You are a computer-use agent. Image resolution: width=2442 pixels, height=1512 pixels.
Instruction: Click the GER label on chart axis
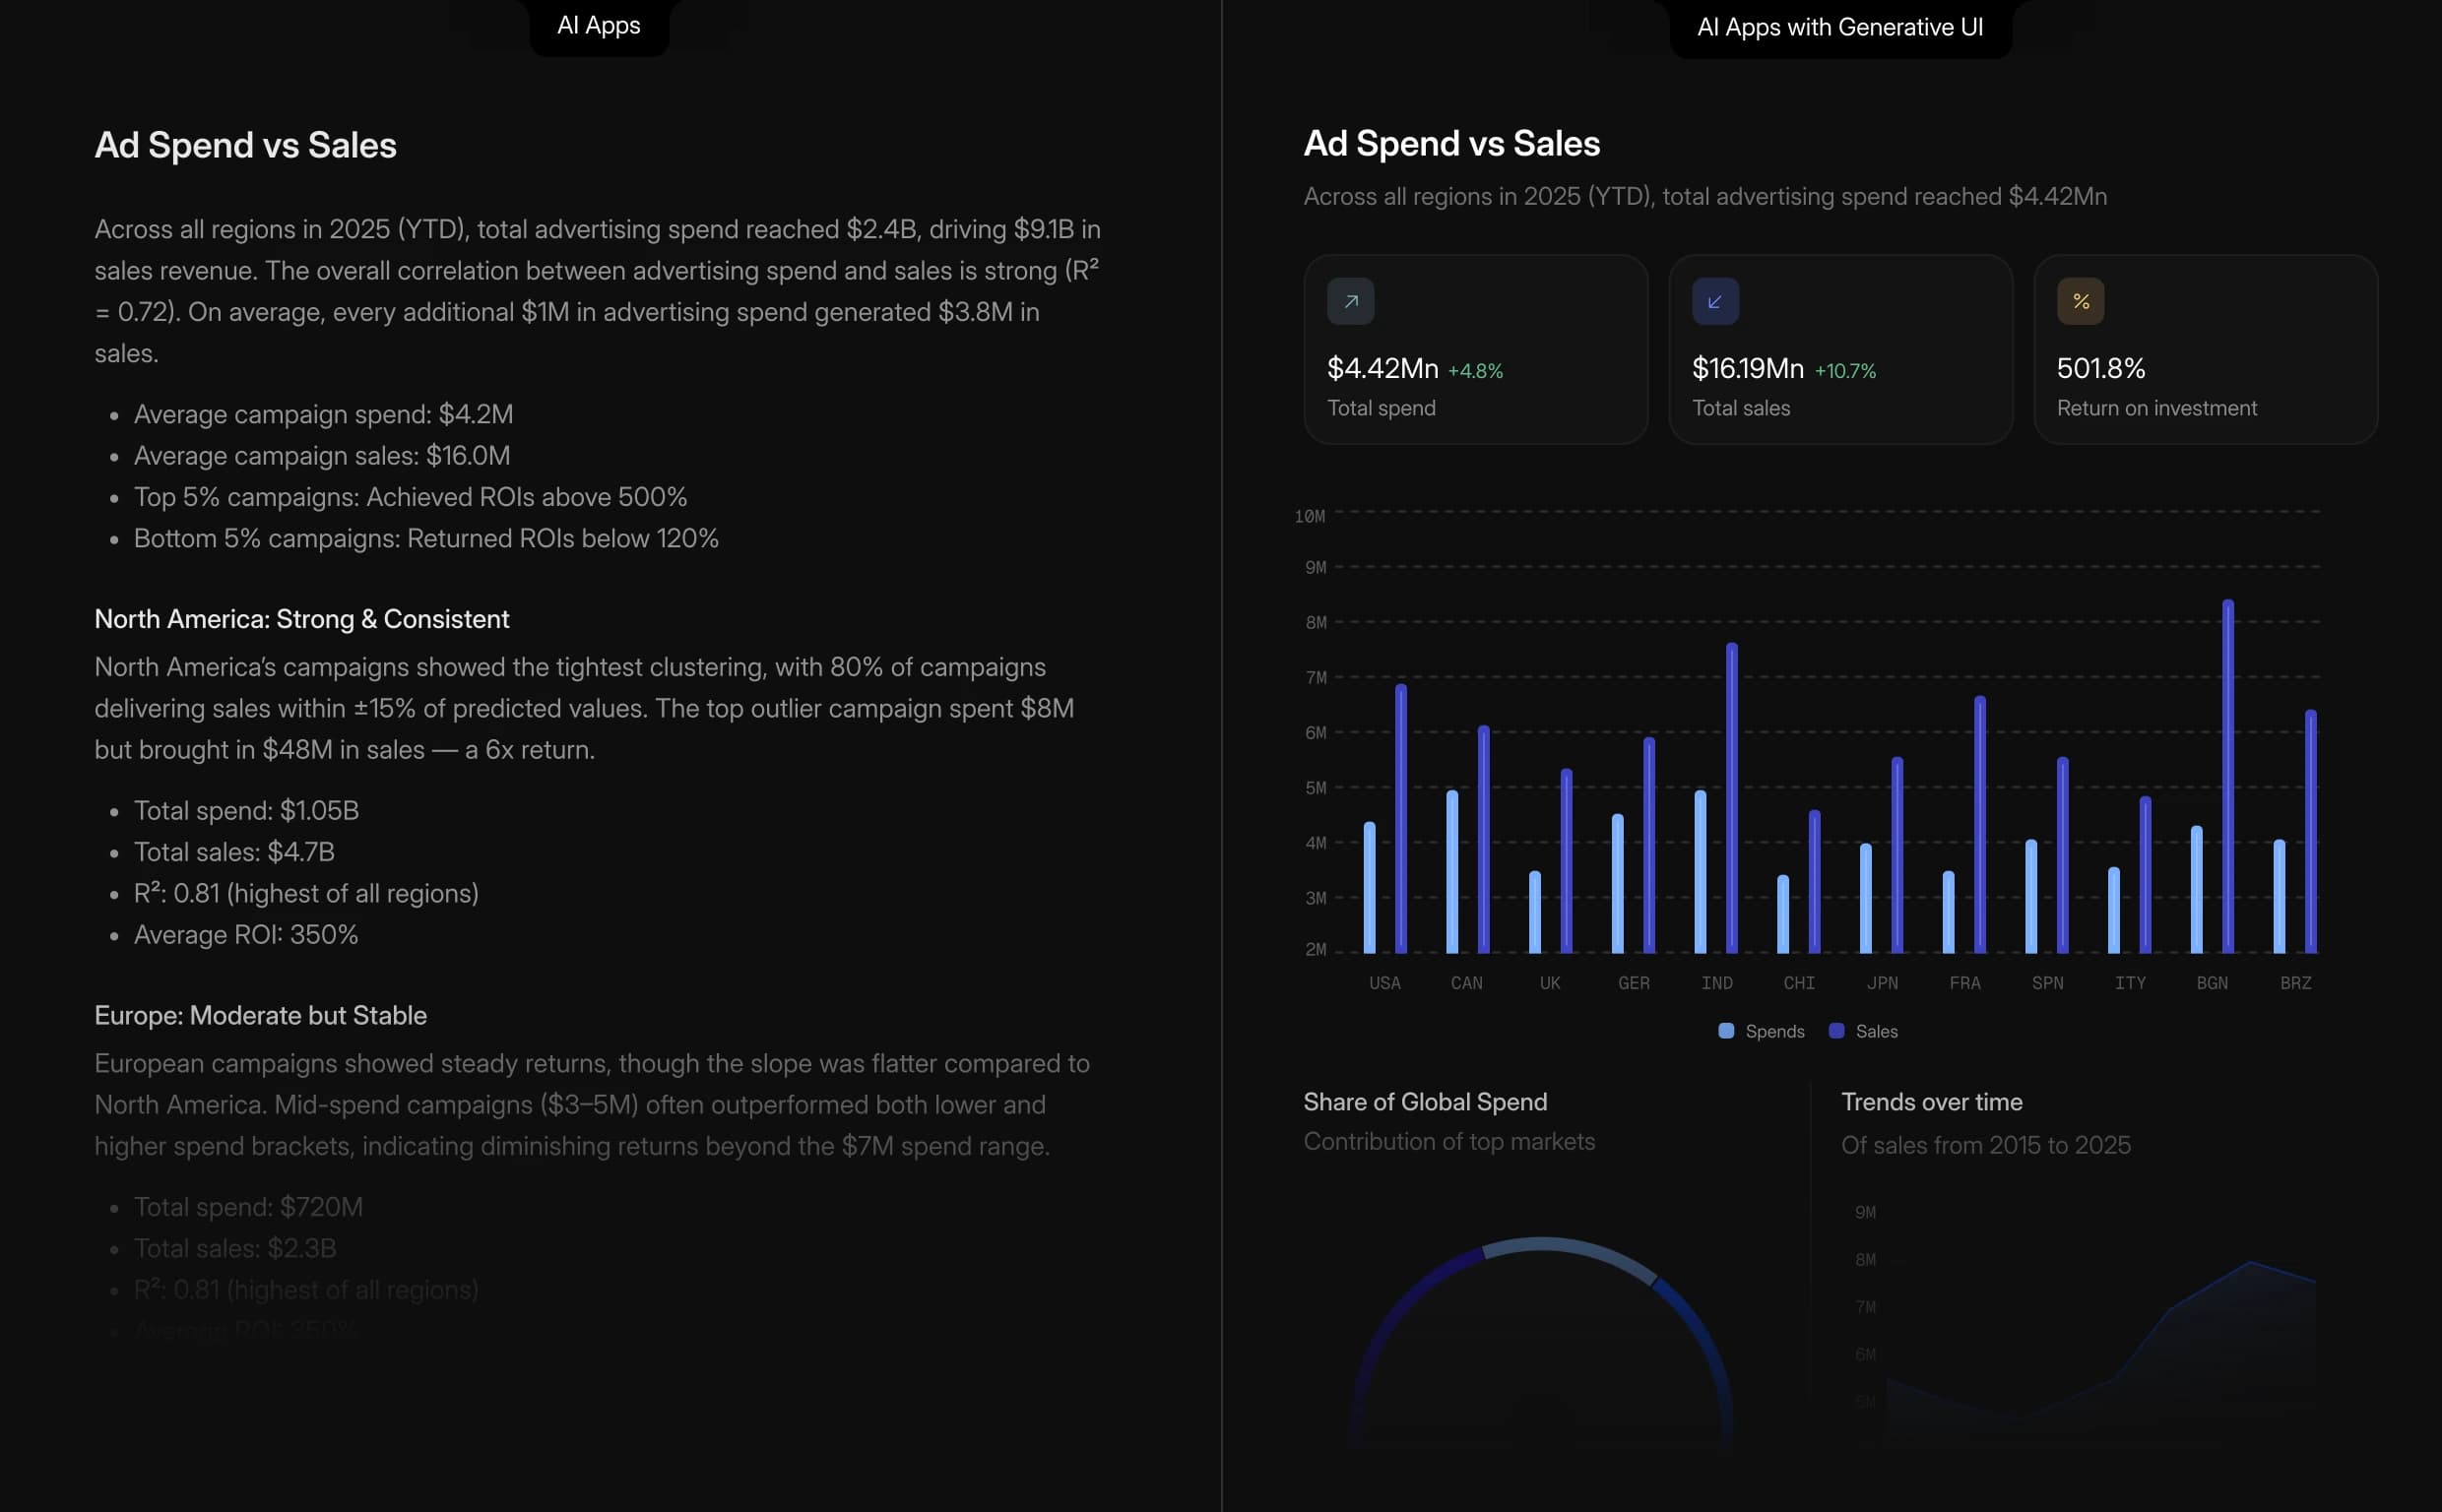[x=1633, y=983]
